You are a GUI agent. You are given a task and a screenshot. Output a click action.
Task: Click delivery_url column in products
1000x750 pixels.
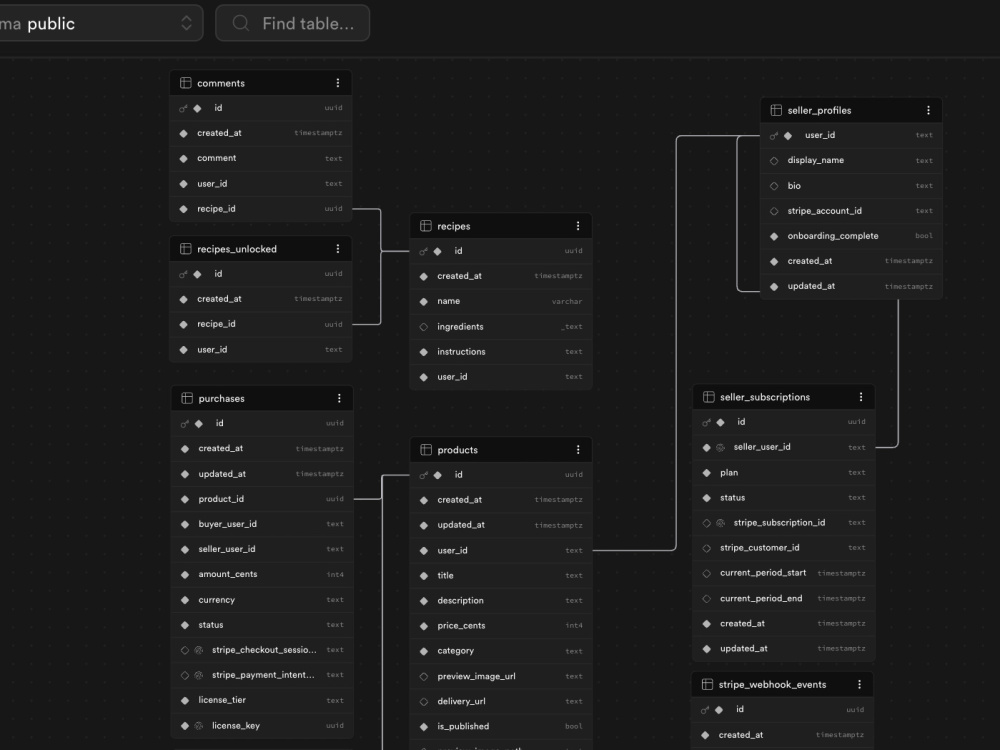coord(501,701)
